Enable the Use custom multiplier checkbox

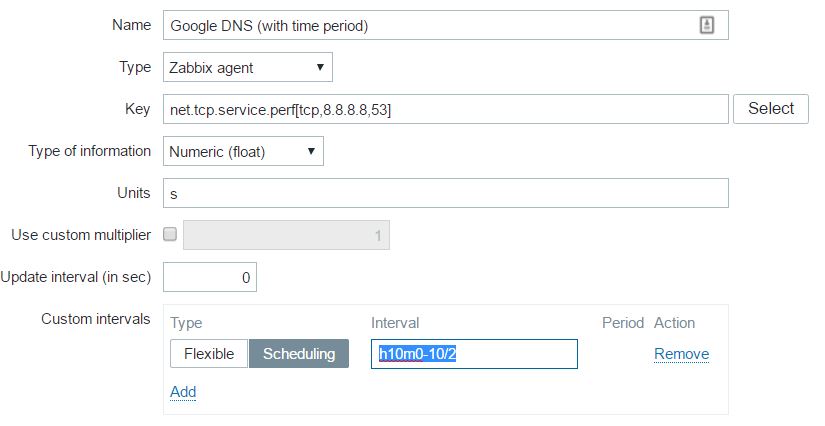point(170,235)
